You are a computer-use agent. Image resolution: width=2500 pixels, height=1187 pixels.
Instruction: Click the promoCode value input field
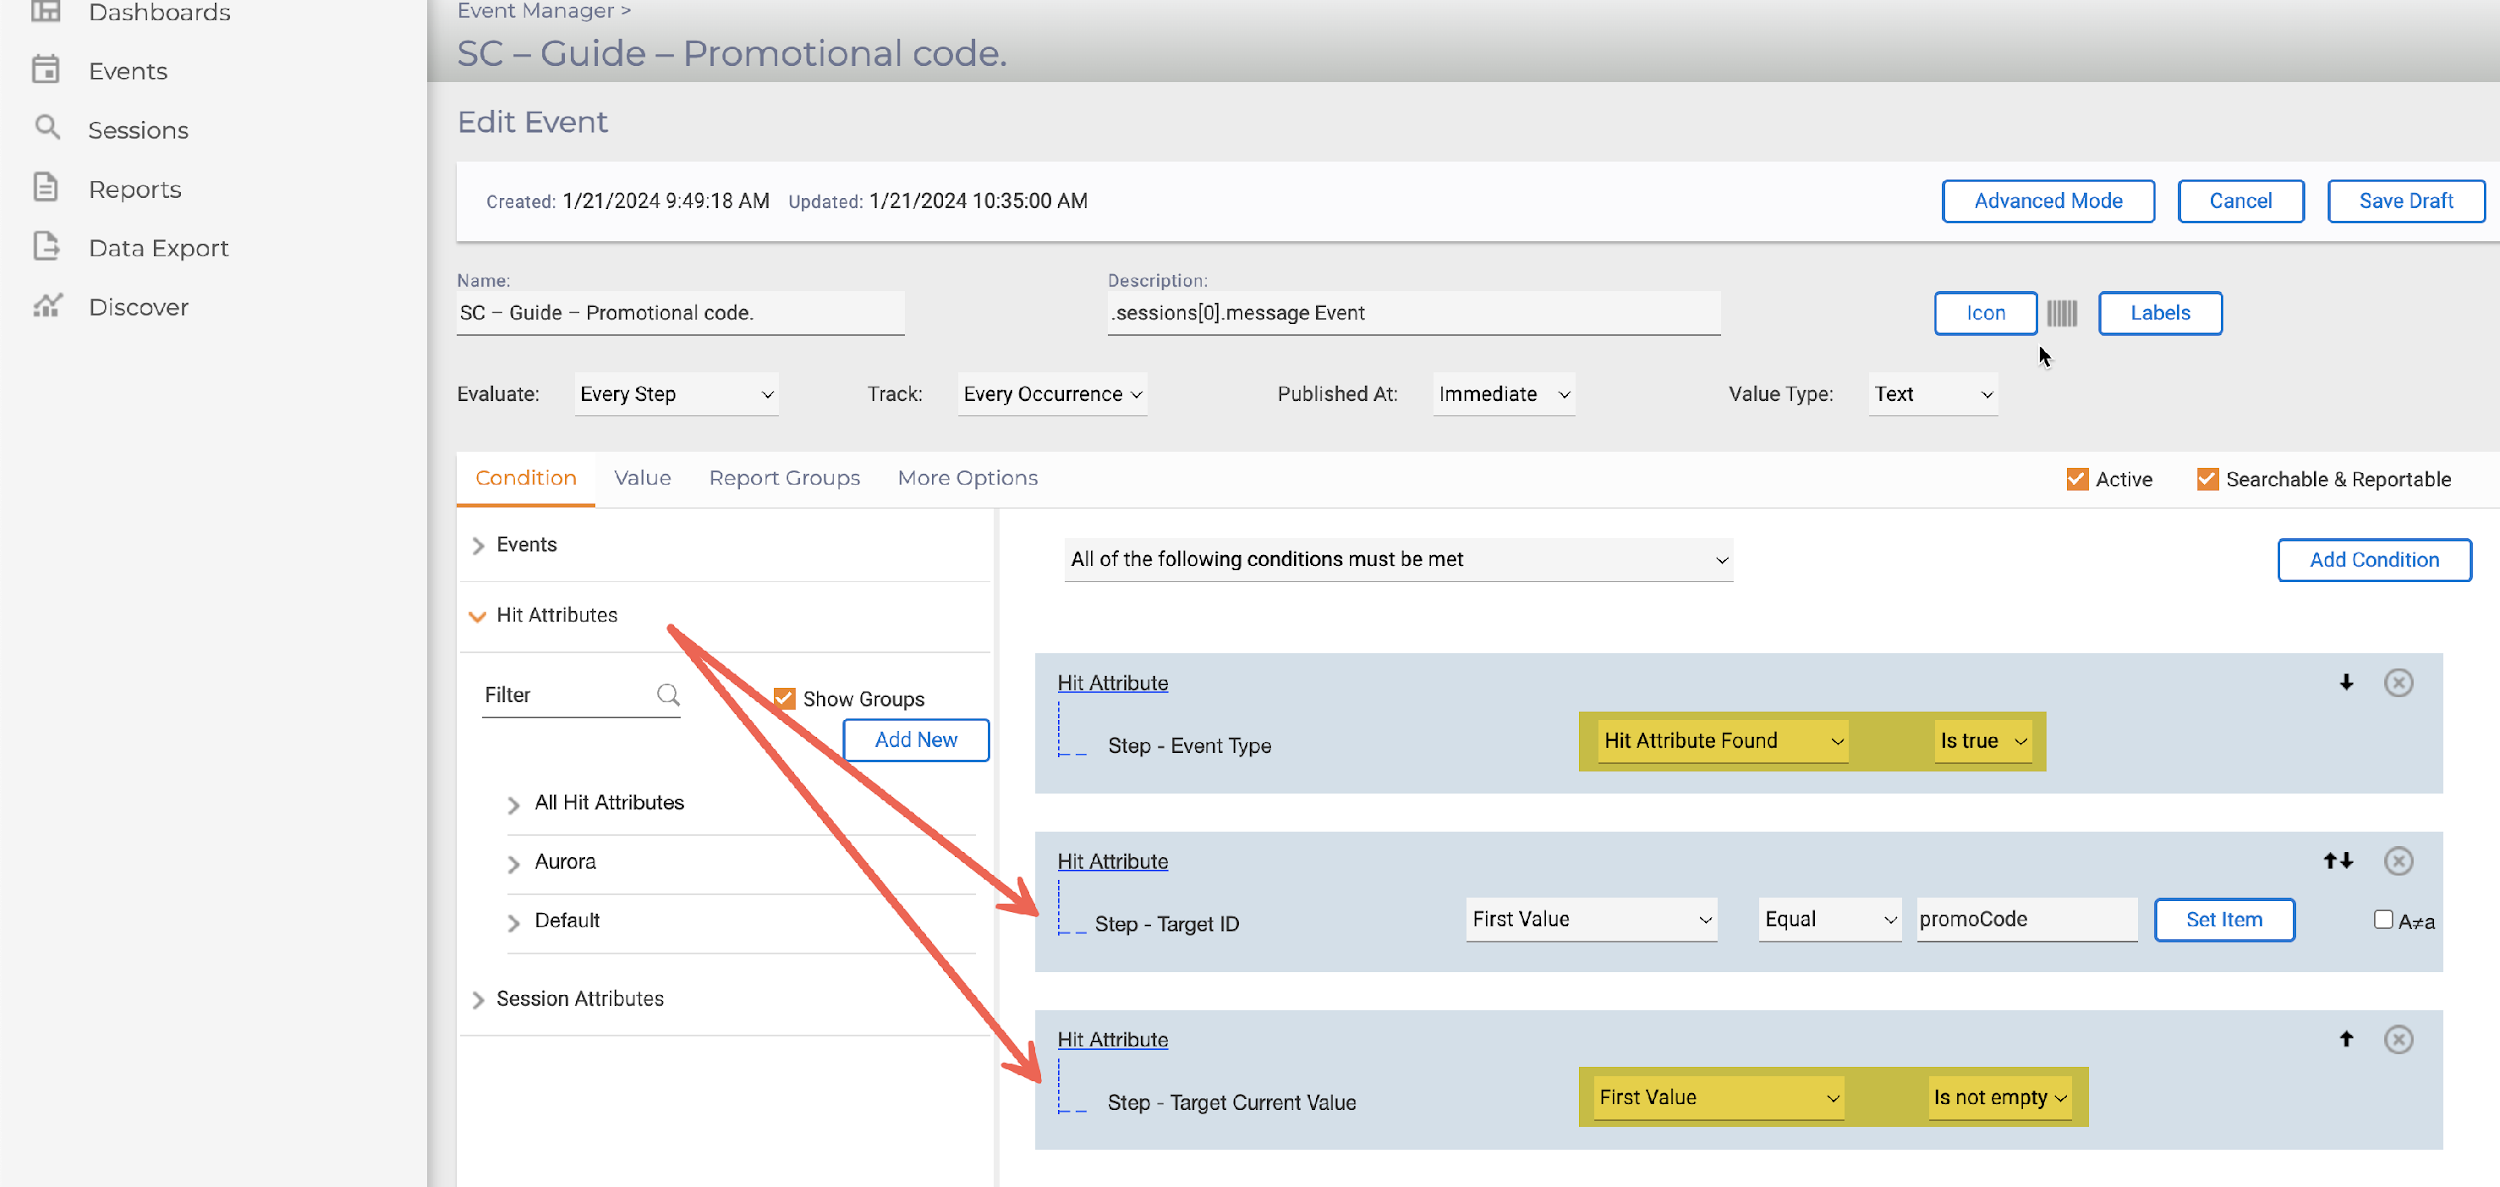point(2026,919)
